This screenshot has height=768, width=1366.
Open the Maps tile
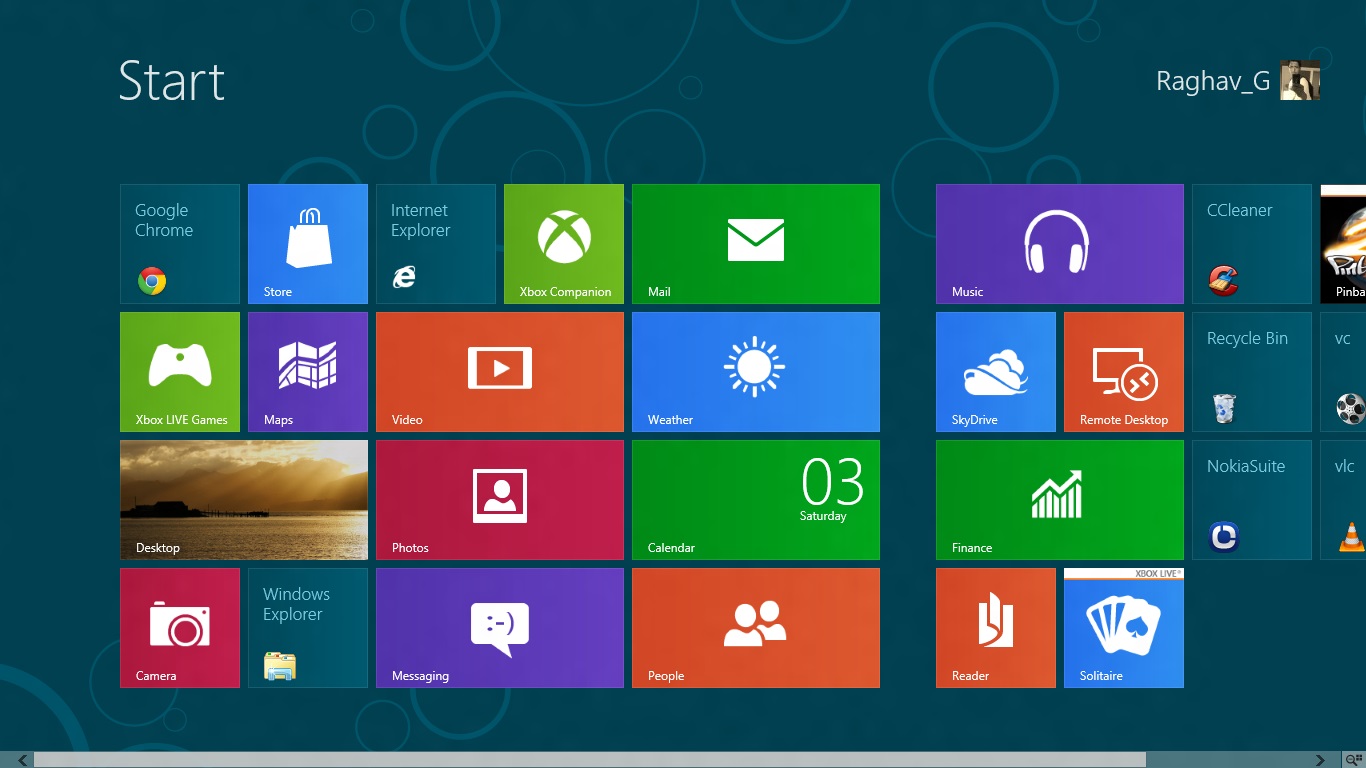(x=308, y=372)
